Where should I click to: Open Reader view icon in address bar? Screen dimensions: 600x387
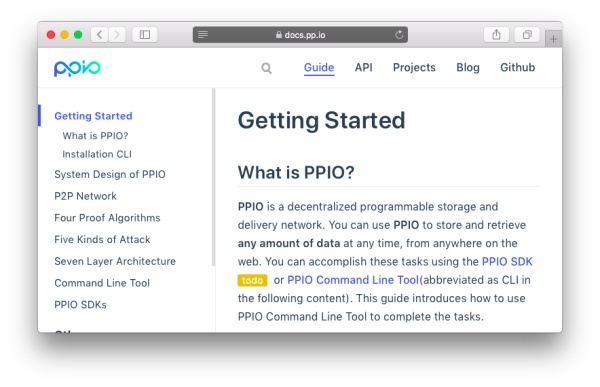[203, 35]
